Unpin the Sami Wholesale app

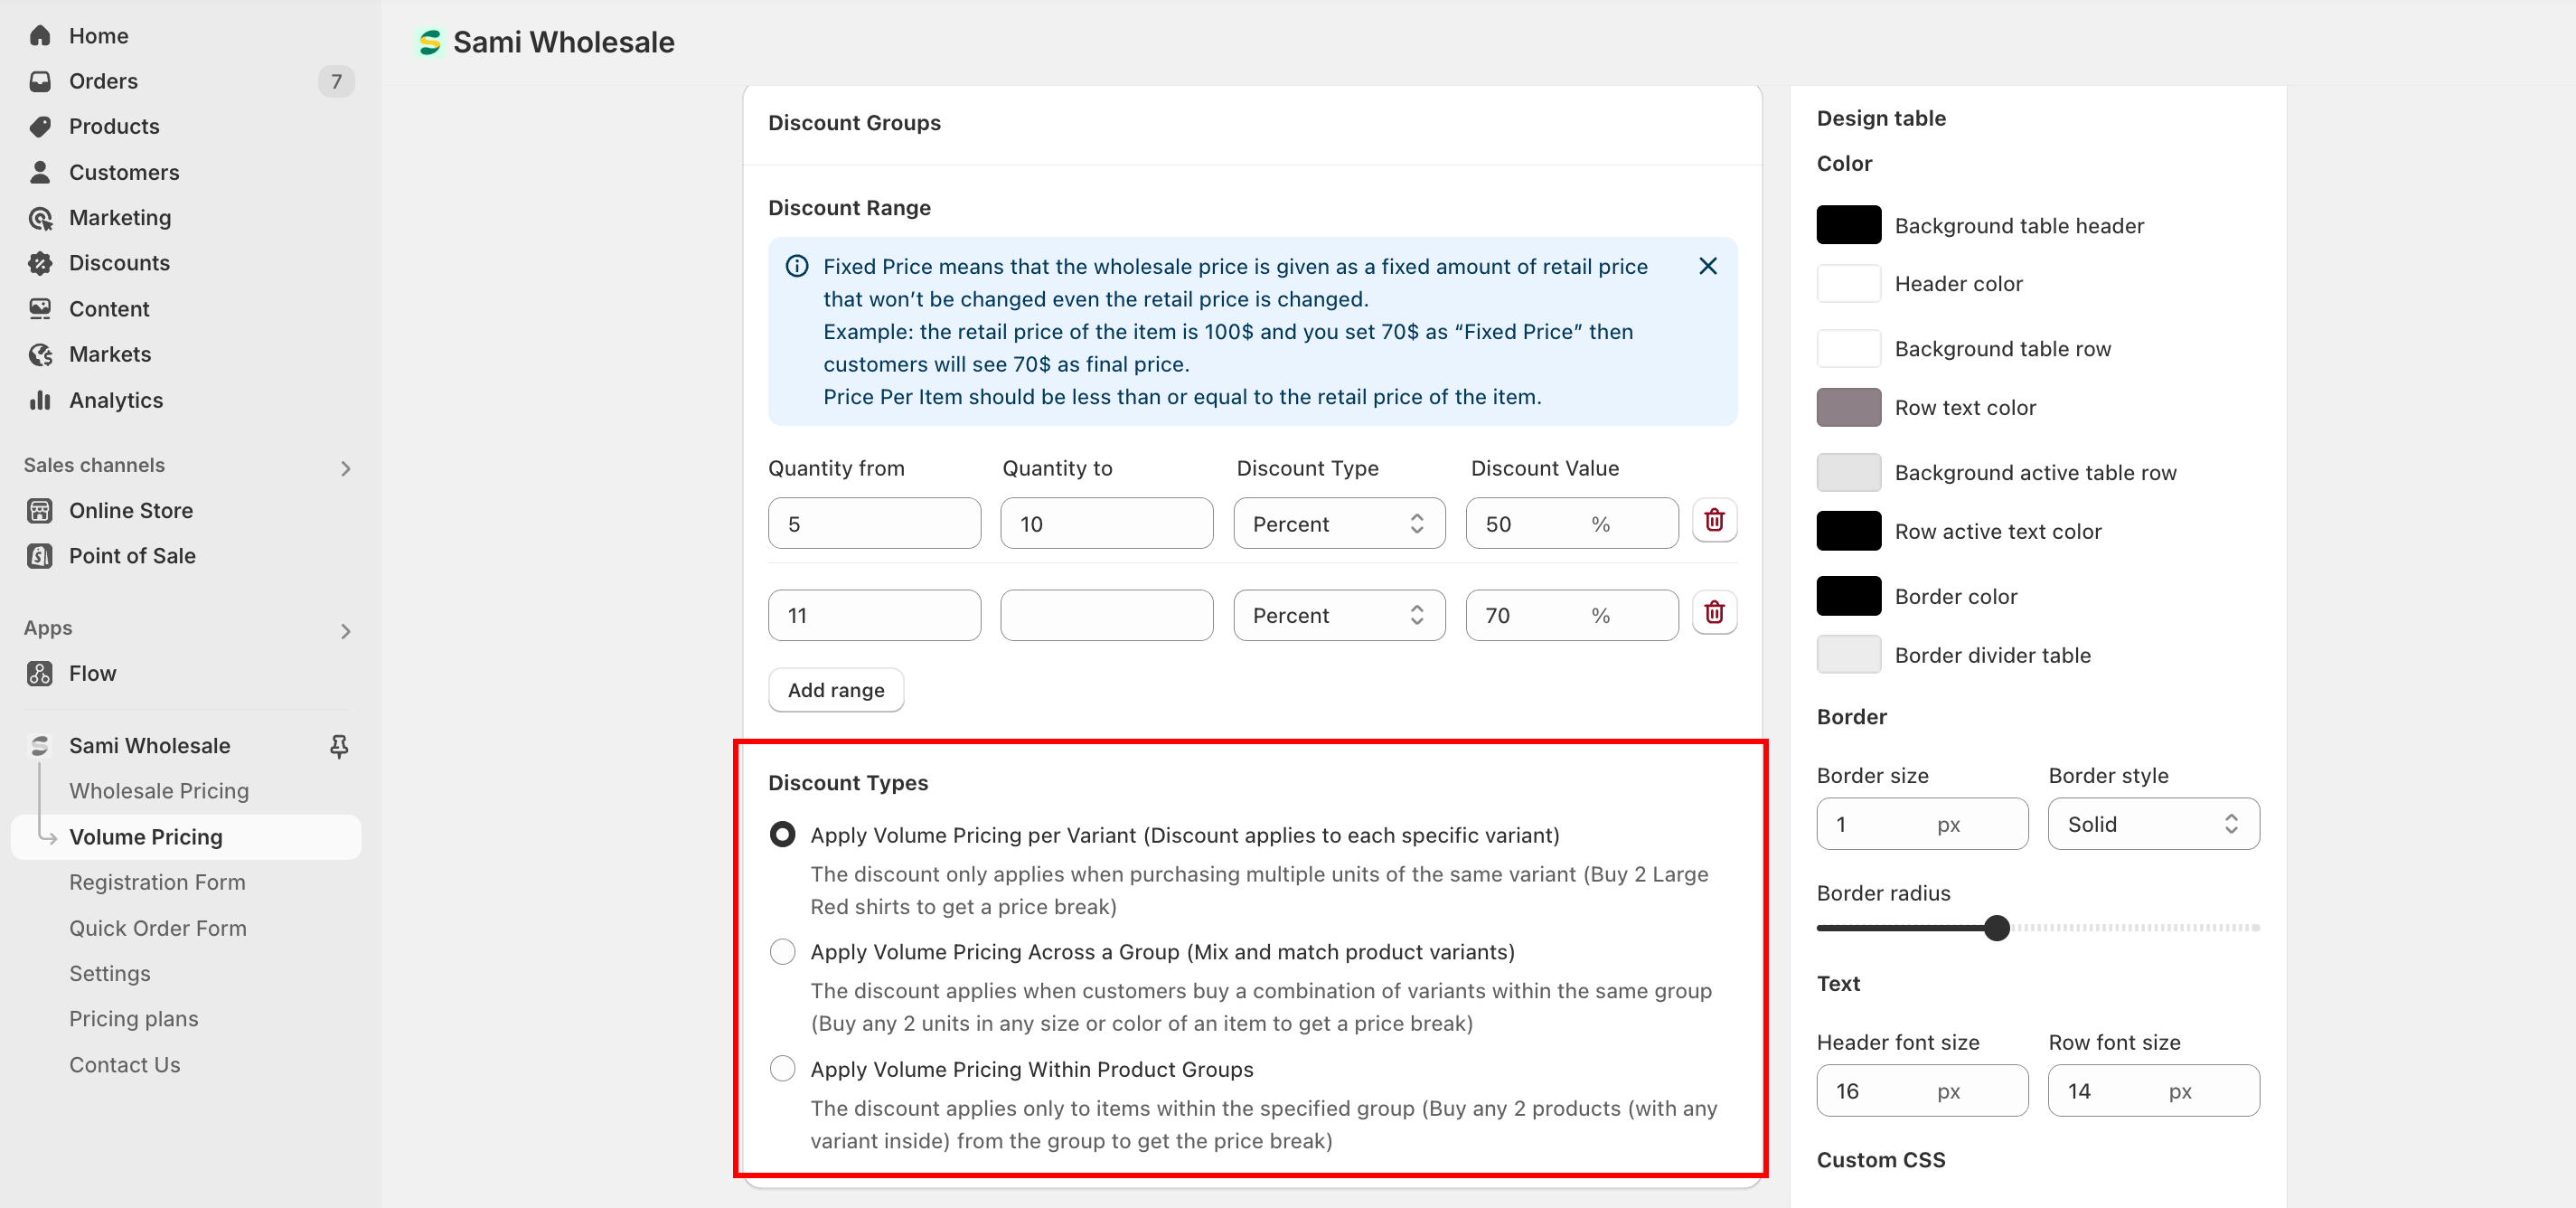point(339,746)
